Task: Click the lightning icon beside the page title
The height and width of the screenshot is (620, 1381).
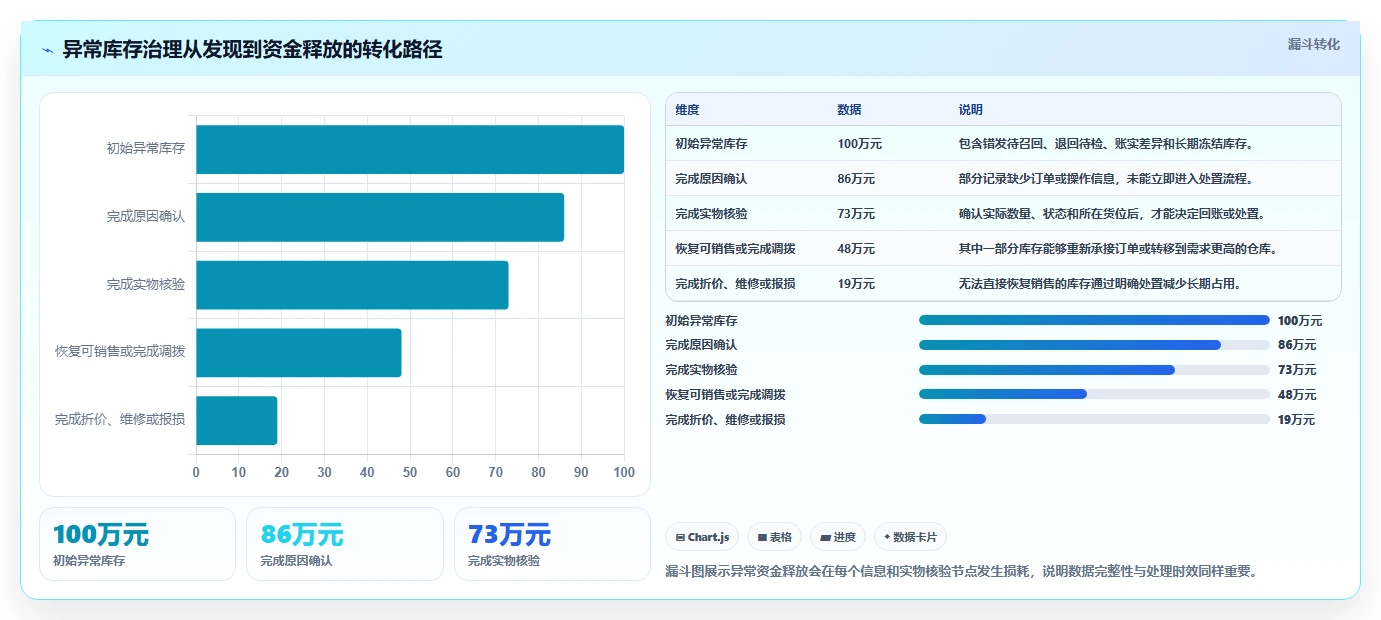Action: [48, 50]
